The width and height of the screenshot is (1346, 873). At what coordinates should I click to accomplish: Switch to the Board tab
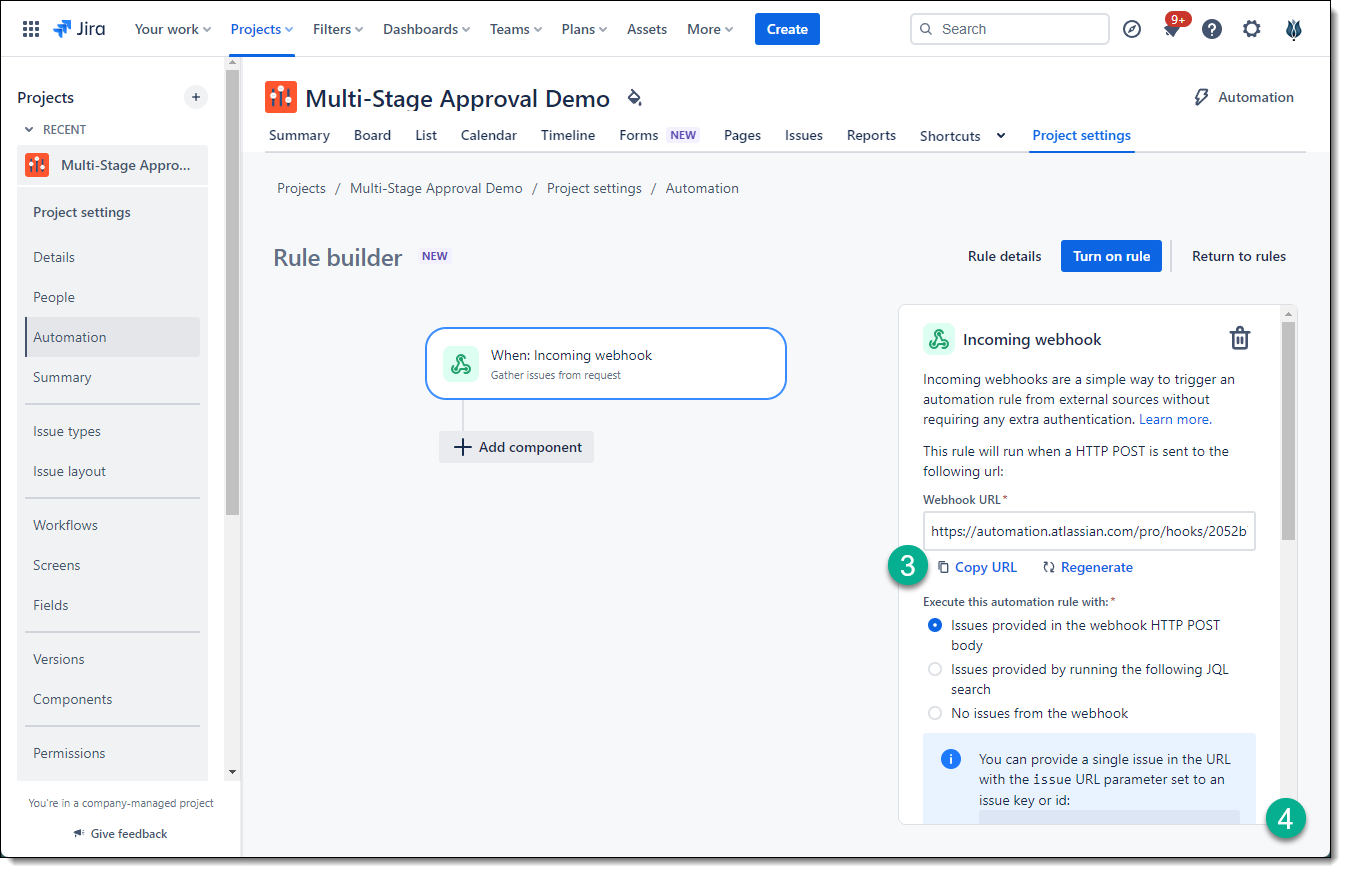coord(372,135)
